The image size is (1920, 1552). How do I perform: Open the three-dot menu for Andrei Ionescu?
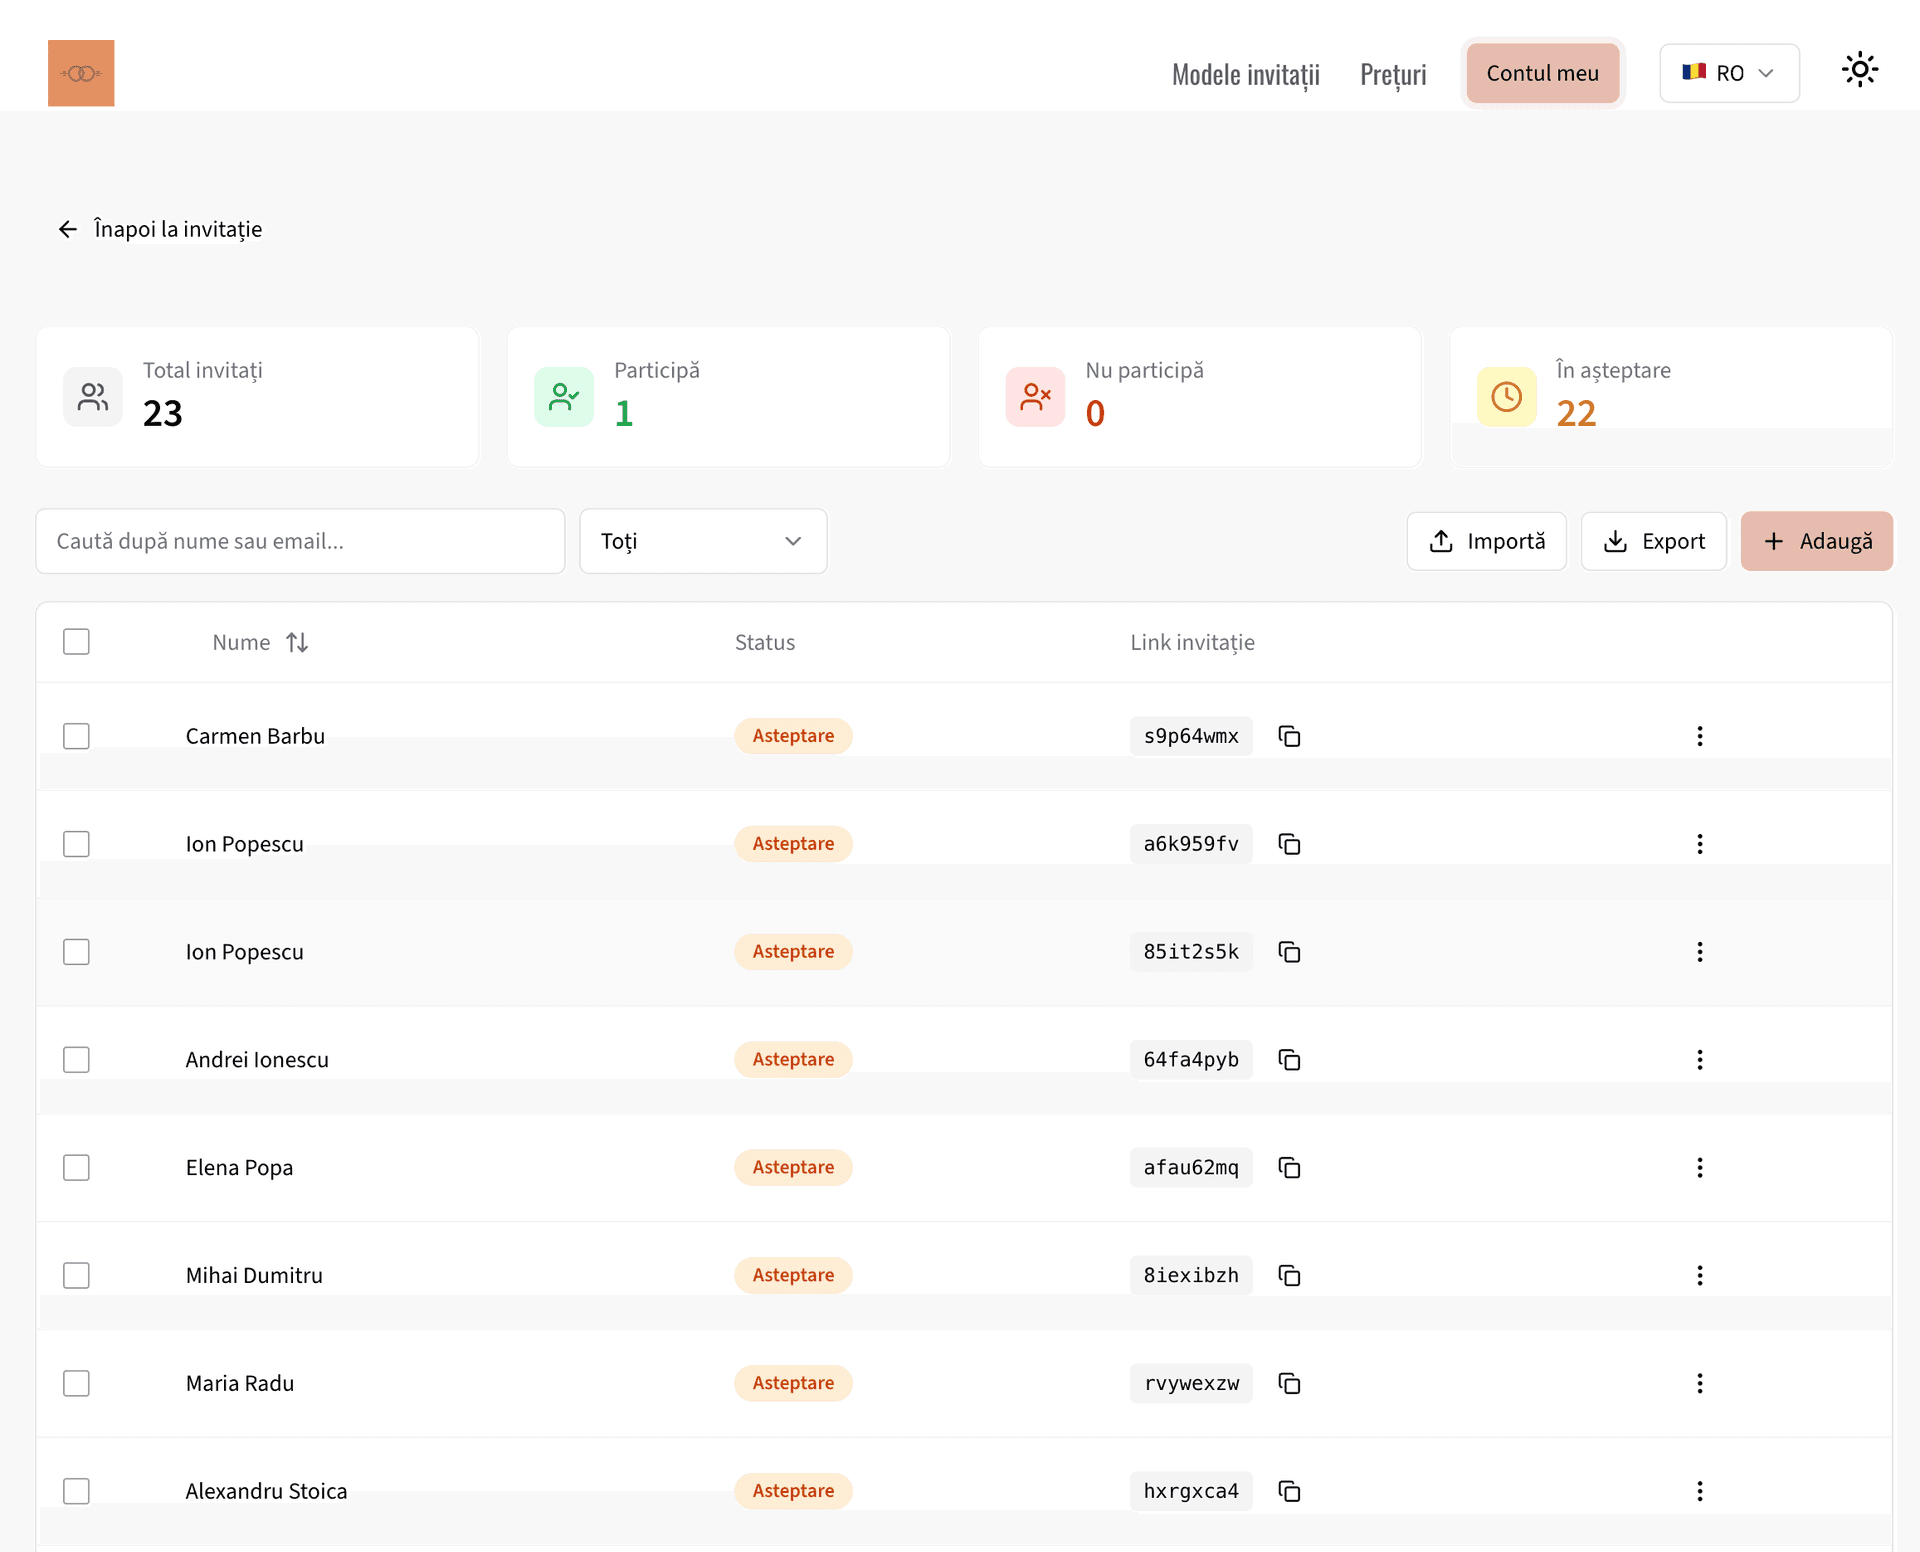click(x=1700, y=1059)
